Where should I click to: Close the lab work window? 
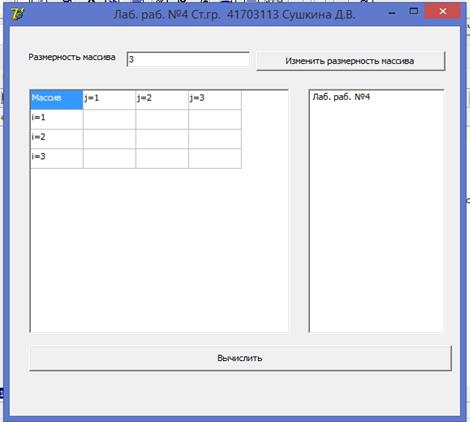click(443, 12)
